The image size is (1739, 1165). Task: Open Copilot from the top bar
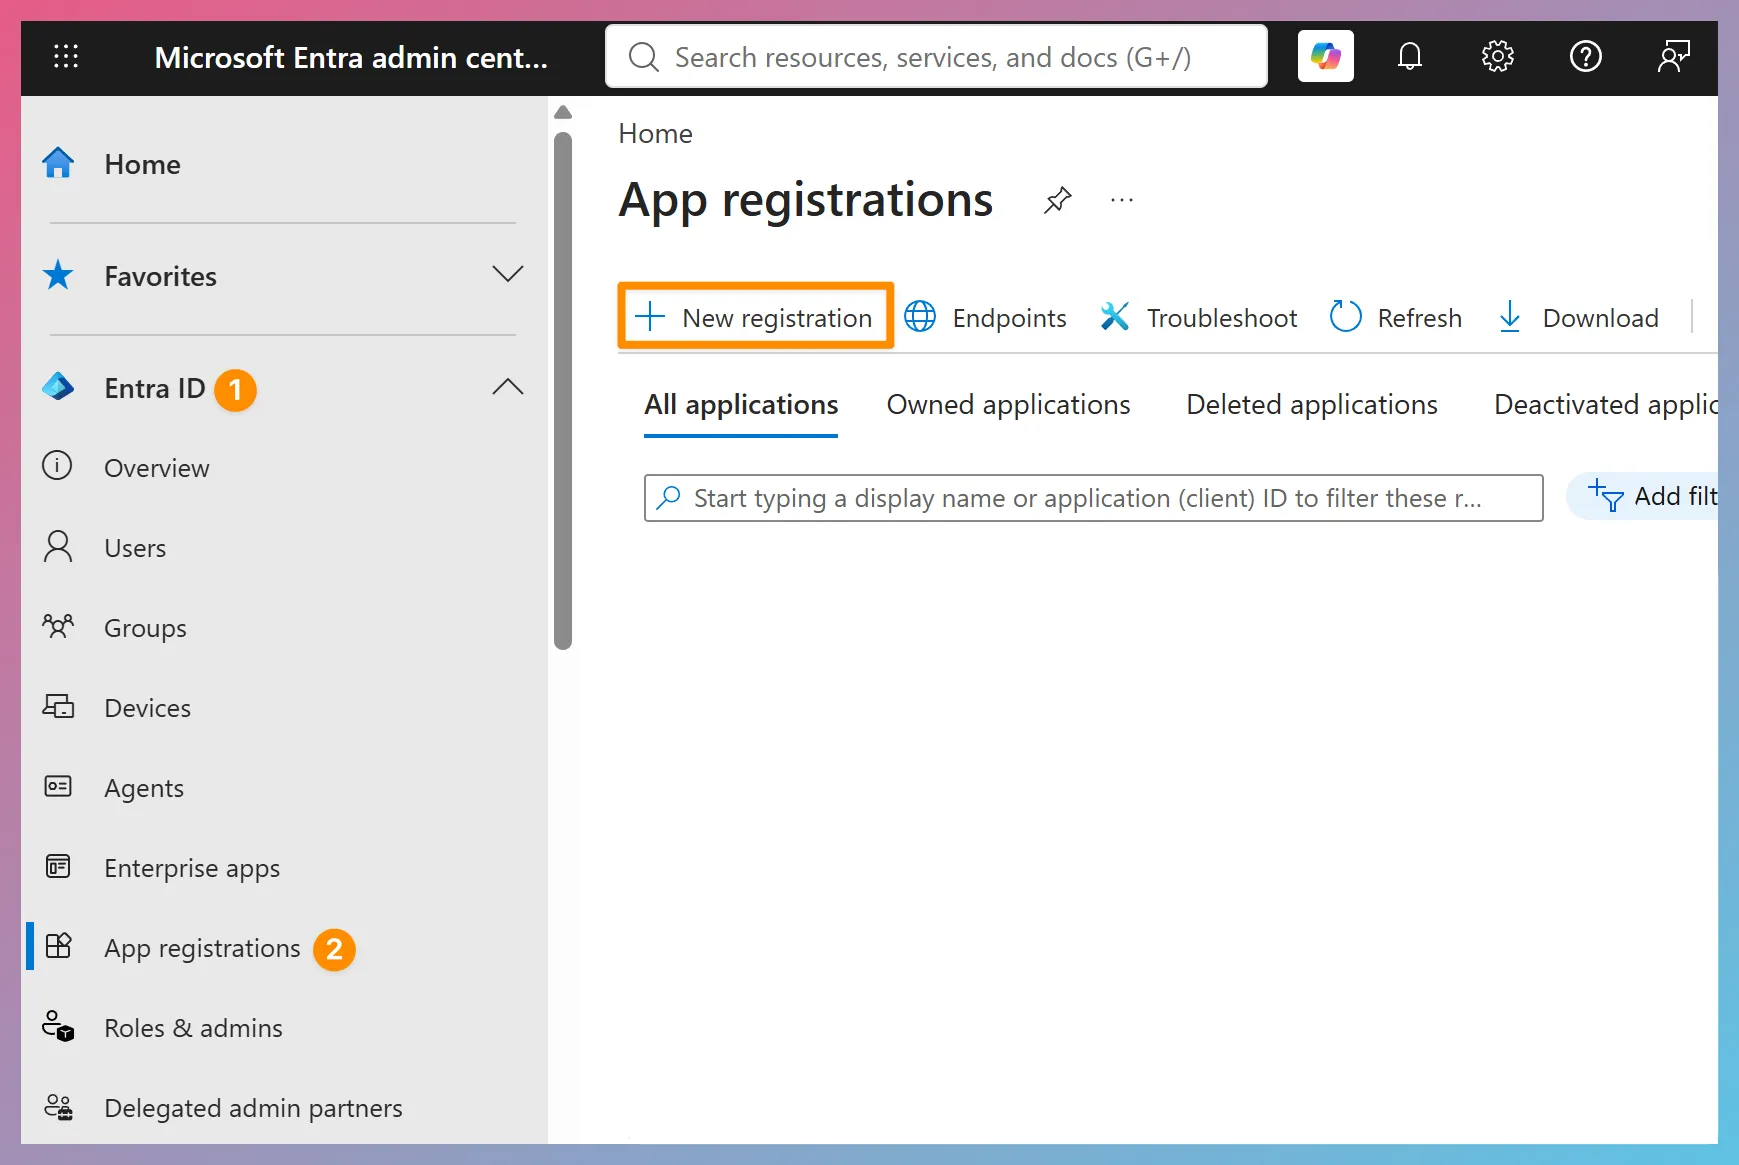pyautogui.click(x=1325, y=56)
